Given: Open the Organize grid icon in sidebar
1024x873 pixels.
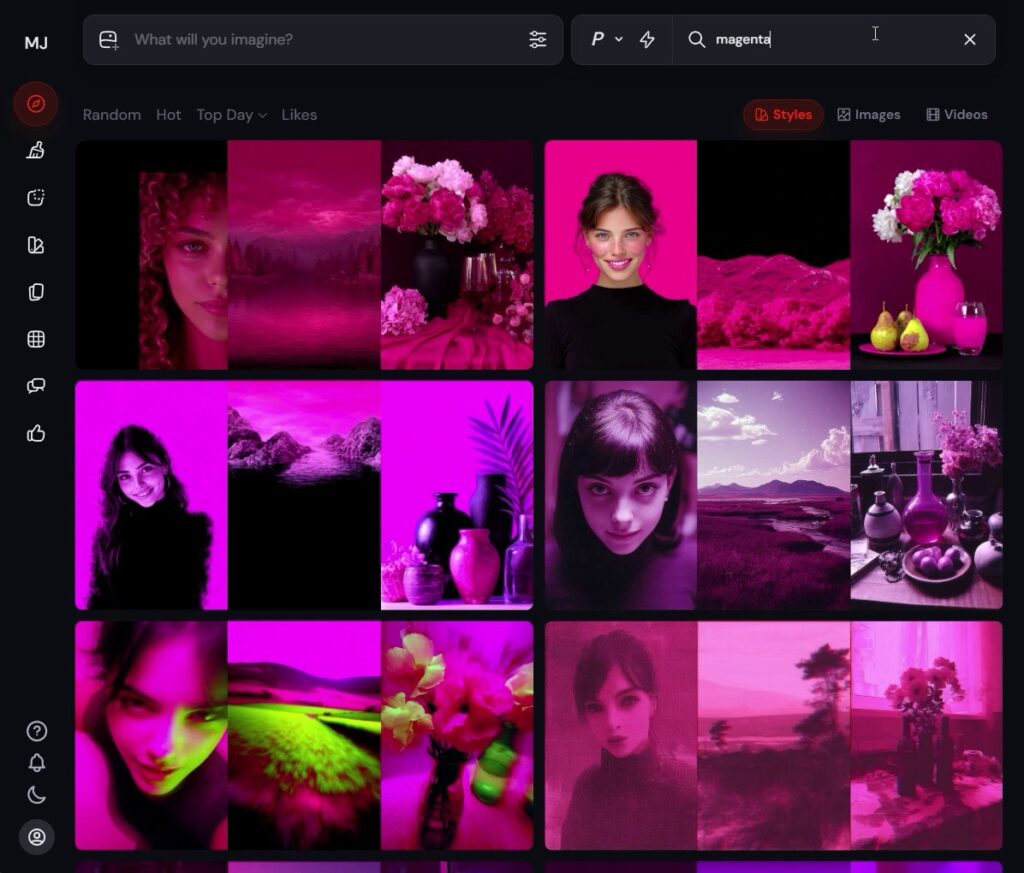Looking at the screenshot, I should 36,339.
